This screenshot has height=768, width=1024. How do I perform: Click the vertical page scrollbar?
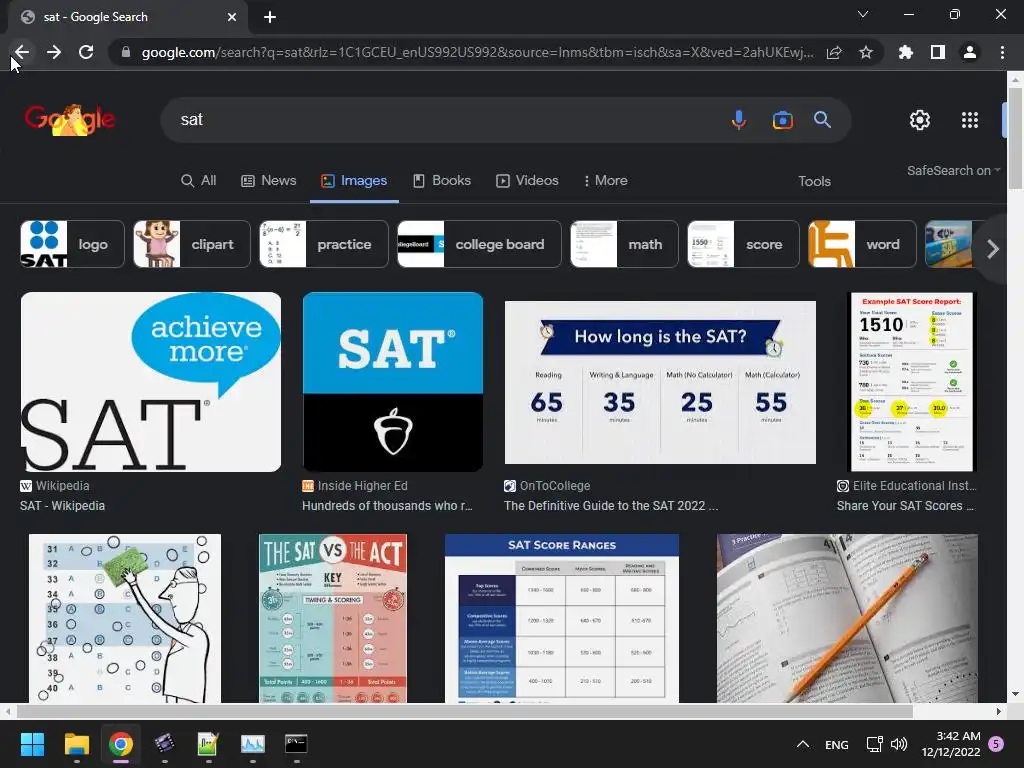pos(1015,137)
